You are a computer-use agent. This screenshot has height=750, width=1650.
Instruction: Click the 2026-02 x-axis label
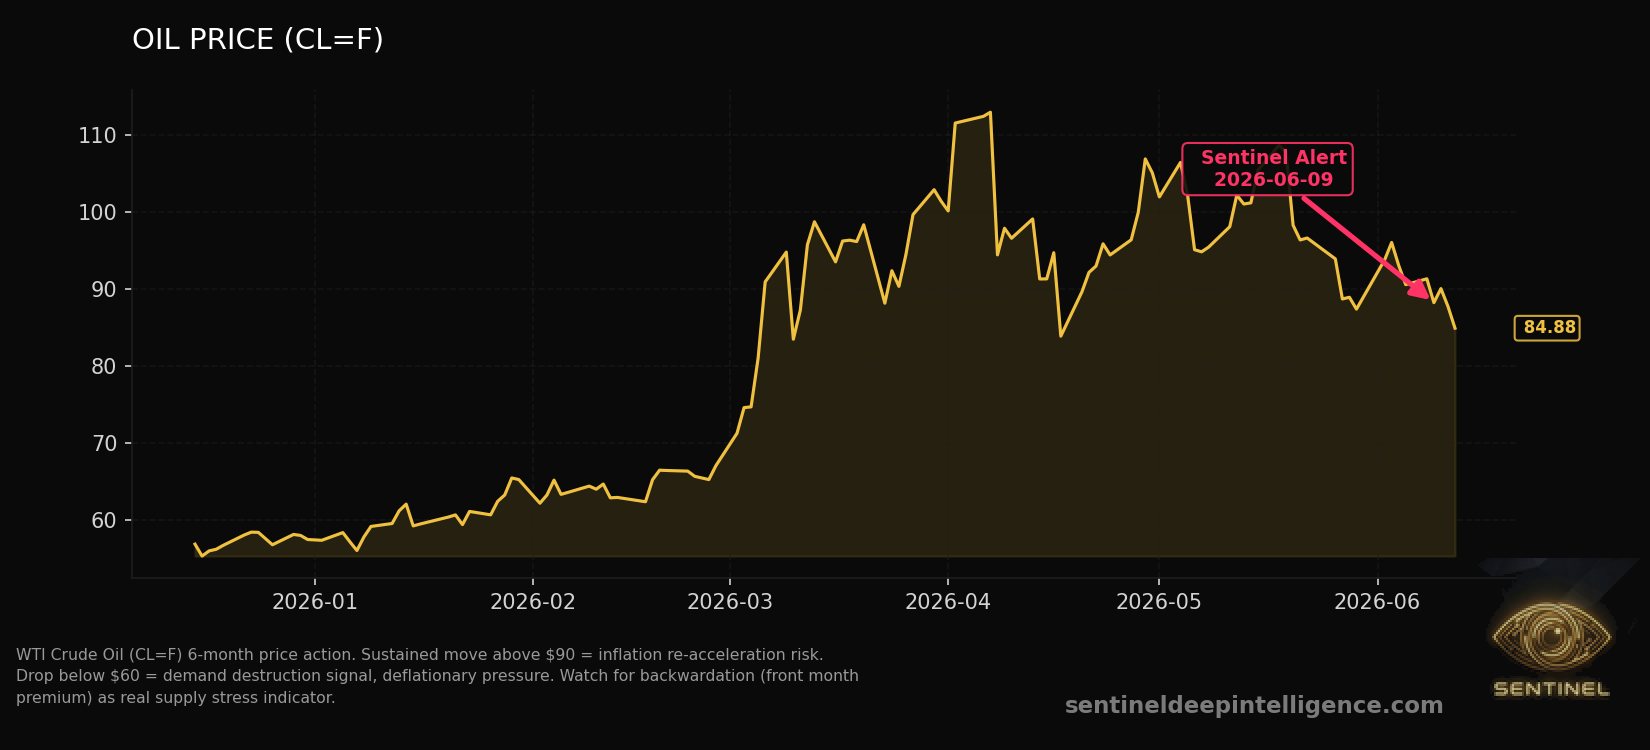(x=533, y=602)
